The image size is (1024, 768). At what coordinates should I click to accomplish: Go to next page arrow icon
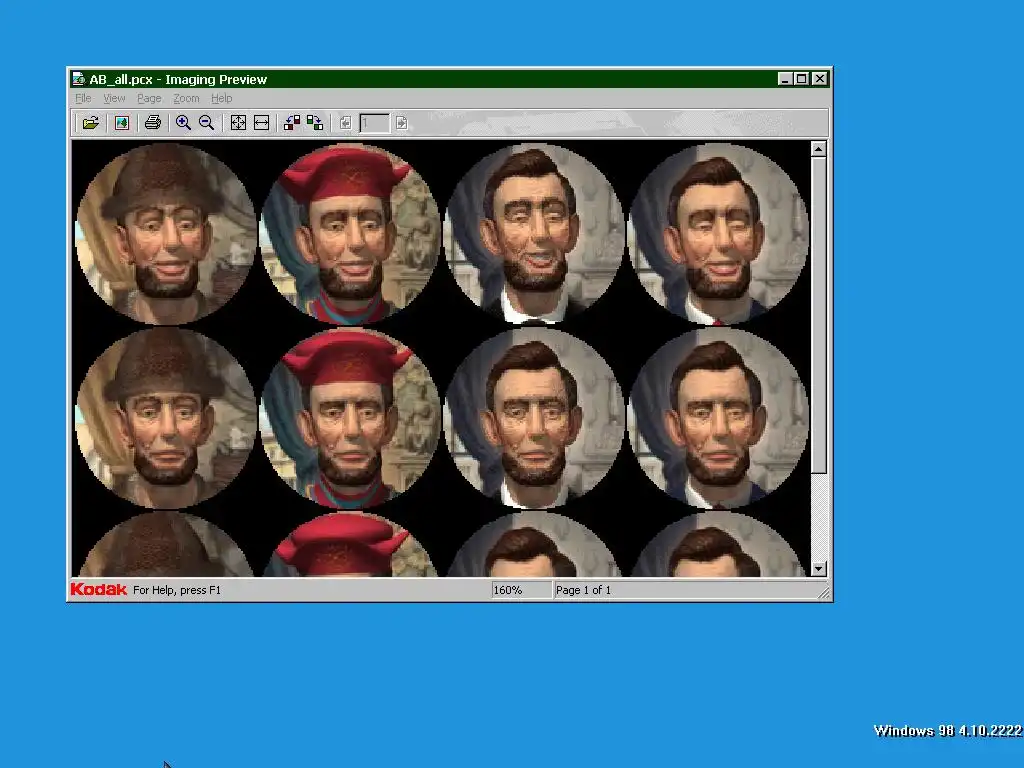pos(402,123)
